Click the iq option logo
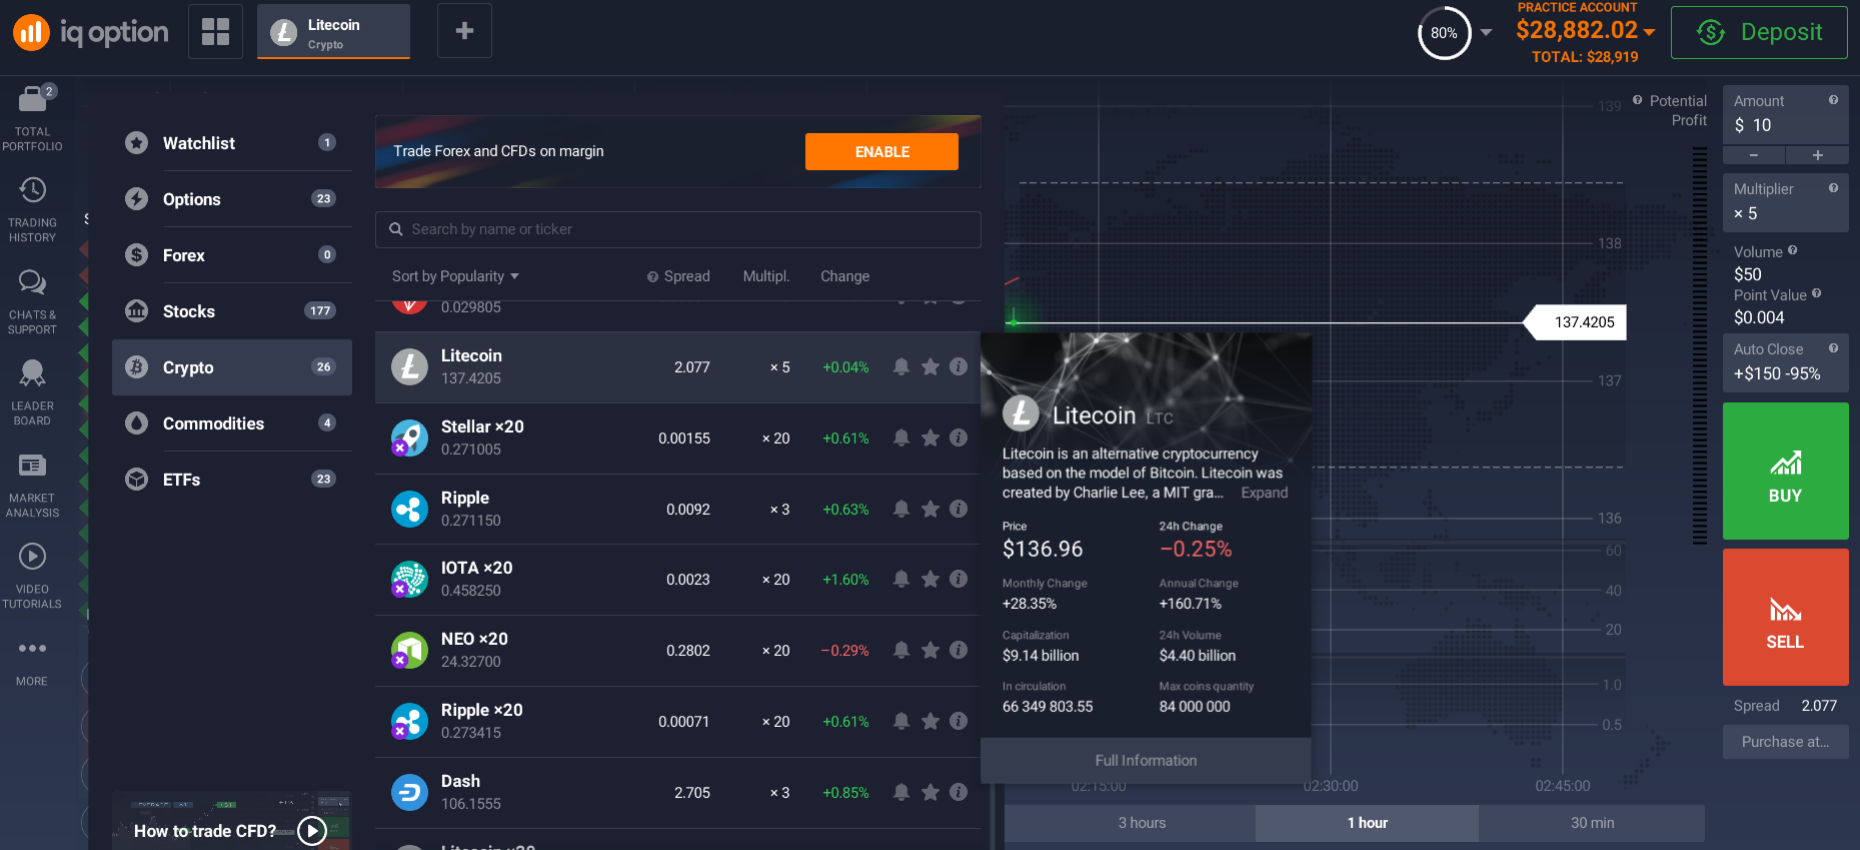The image size is (1860, 850). click(91, 32)
